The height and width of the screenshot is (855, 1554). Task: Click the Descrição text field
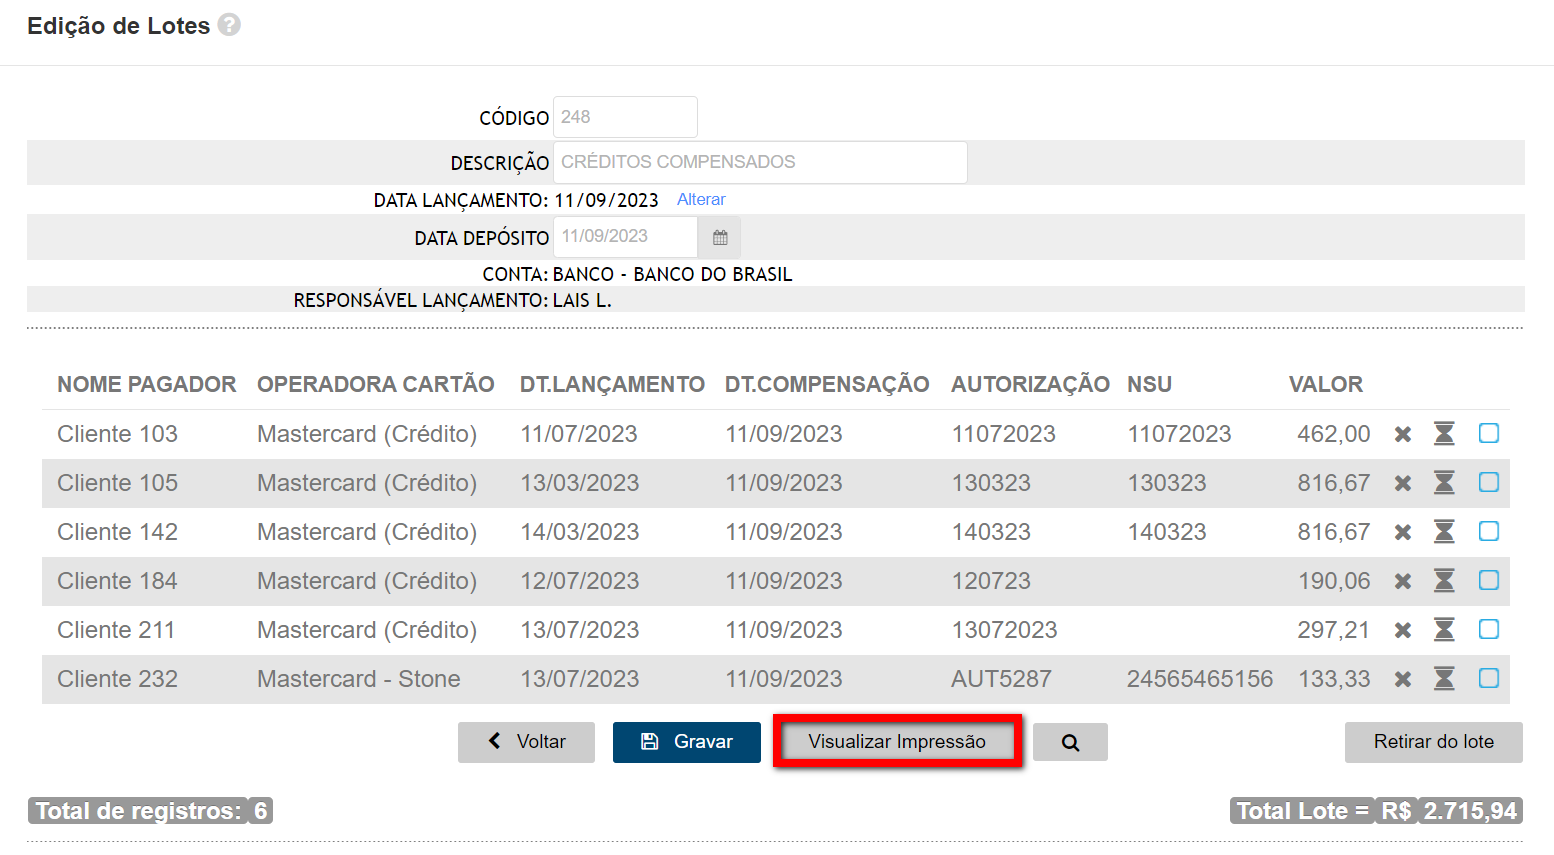point(759,162)
